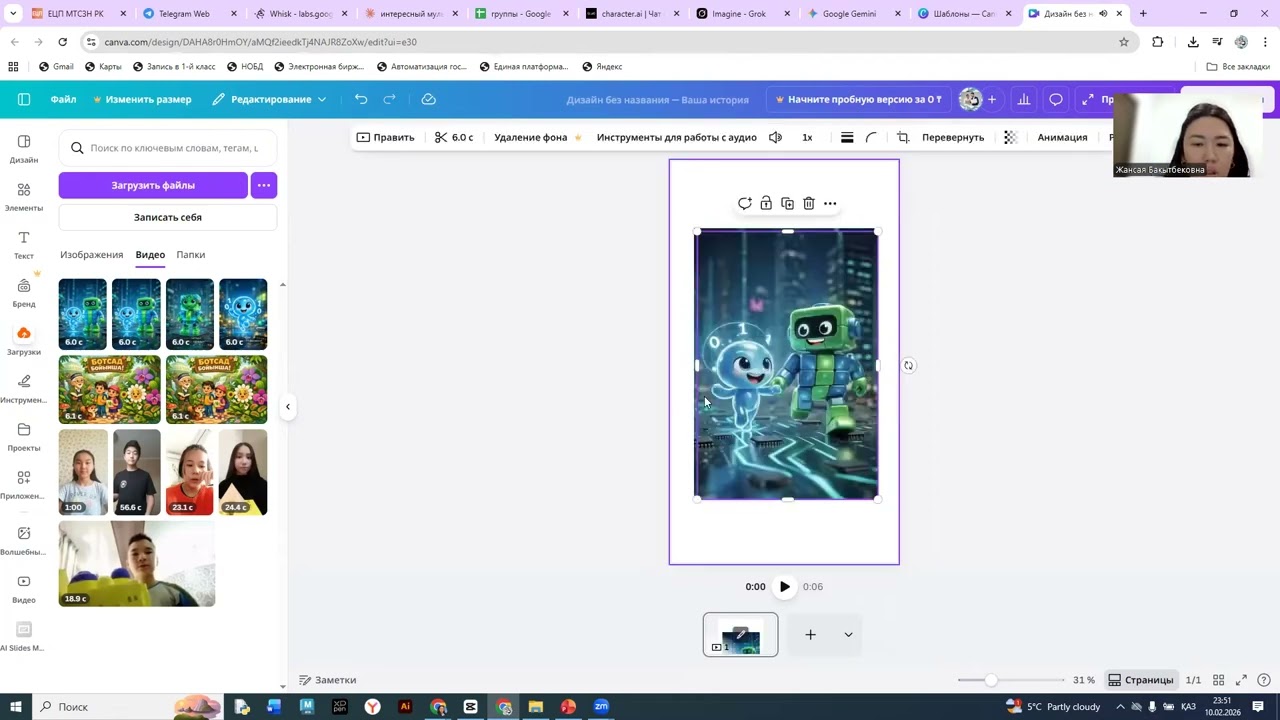Click the undo arrow
1280x720 pixels.
click(x=361, y=99)
